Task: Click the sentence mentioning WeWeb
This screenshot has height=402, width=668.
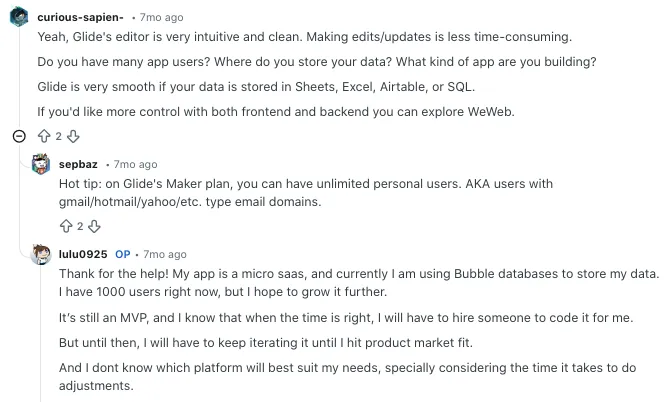Action: 275,111
